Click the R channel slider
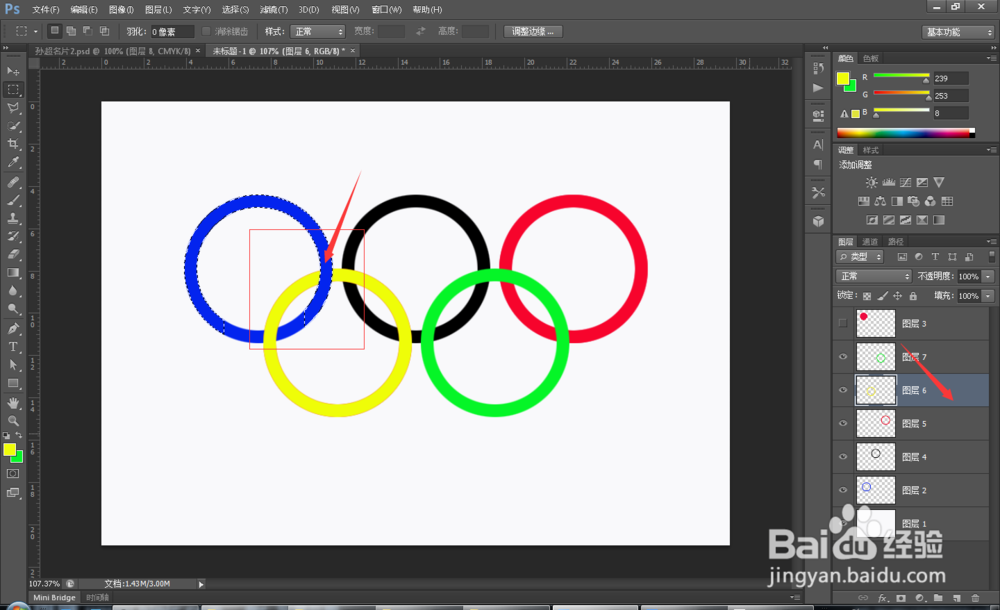The width and height of the screenshot is (1000, 610). [901, 77]
